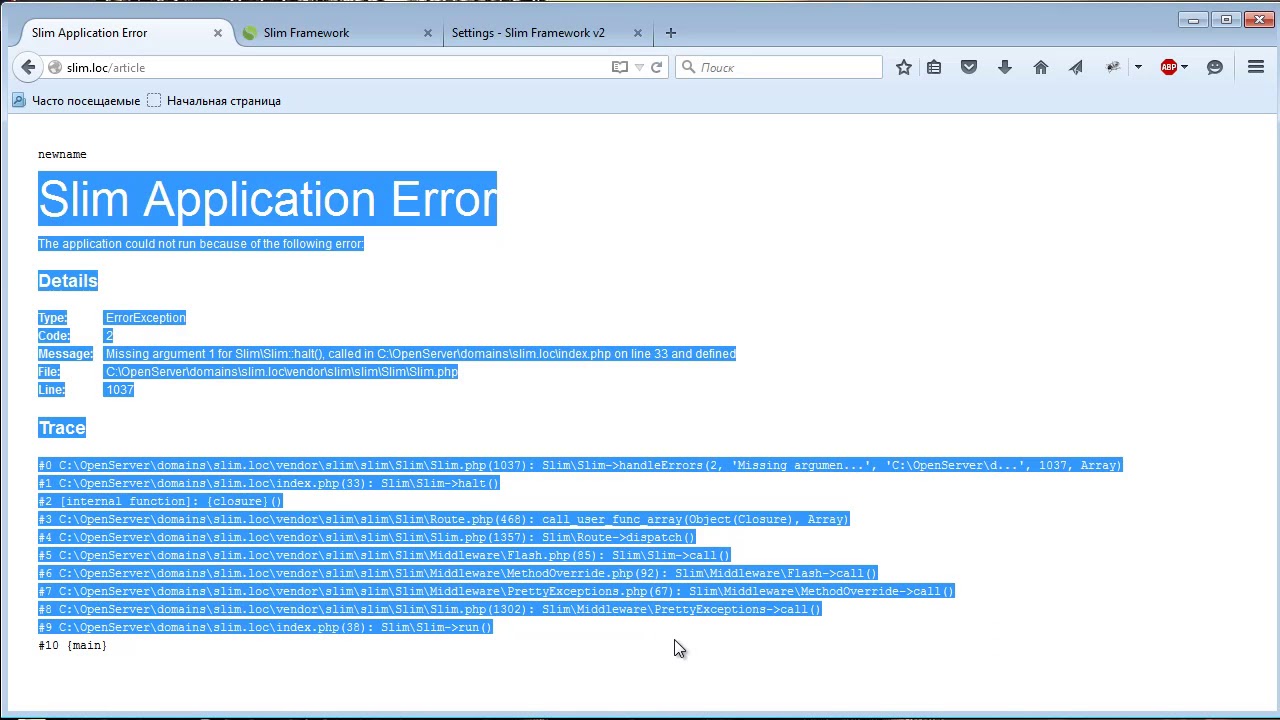Click the ErrorException type value
This screenshot has height=720, width=1280.
click(145, 318)
